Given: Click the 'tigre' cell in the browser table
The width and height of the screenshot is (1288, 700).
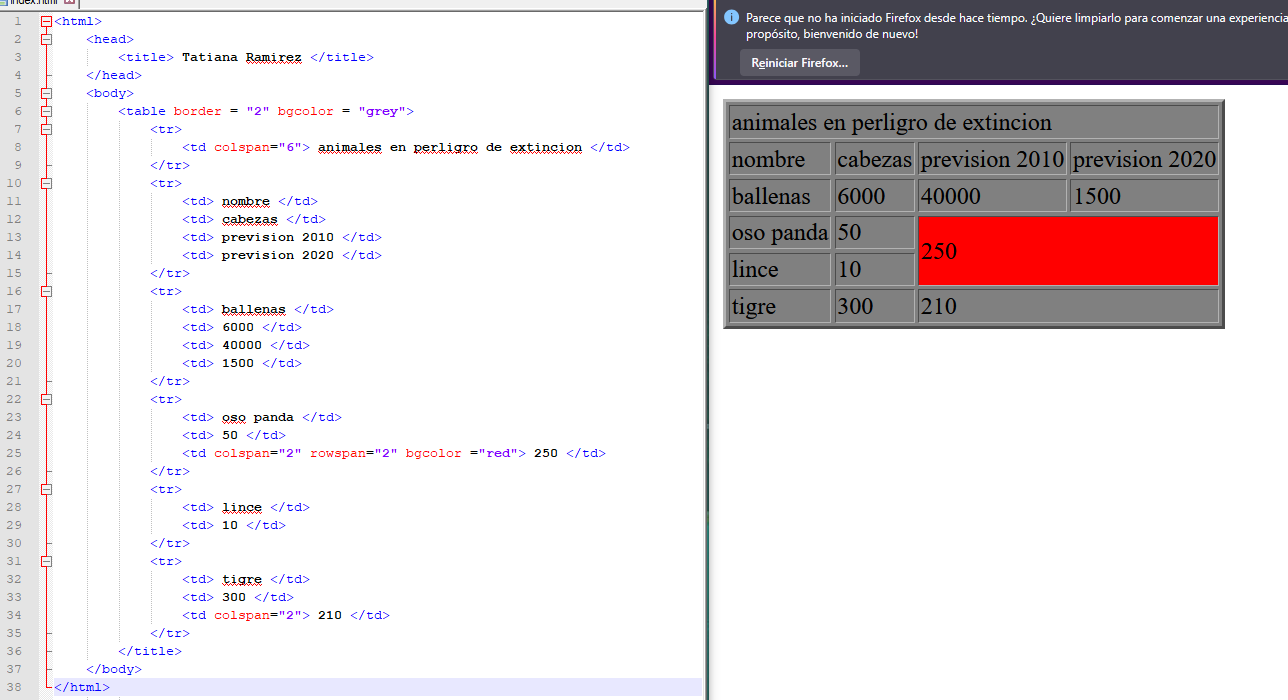Looking at the screenshot, I should tap(779, 306).
